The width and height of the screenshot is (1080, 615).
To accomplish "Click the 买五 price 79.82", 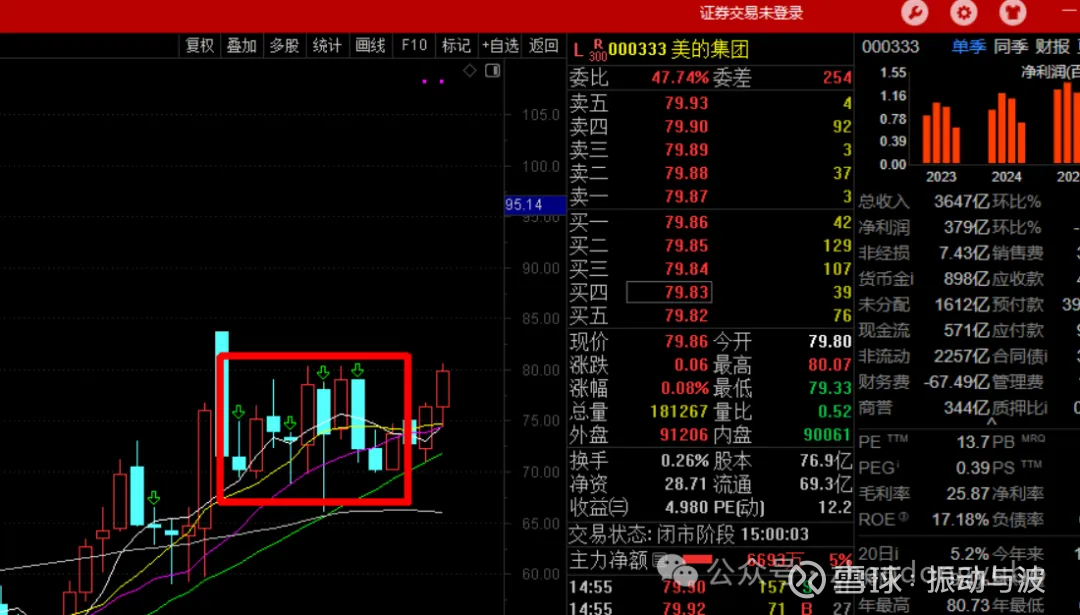I will point(686,316).
